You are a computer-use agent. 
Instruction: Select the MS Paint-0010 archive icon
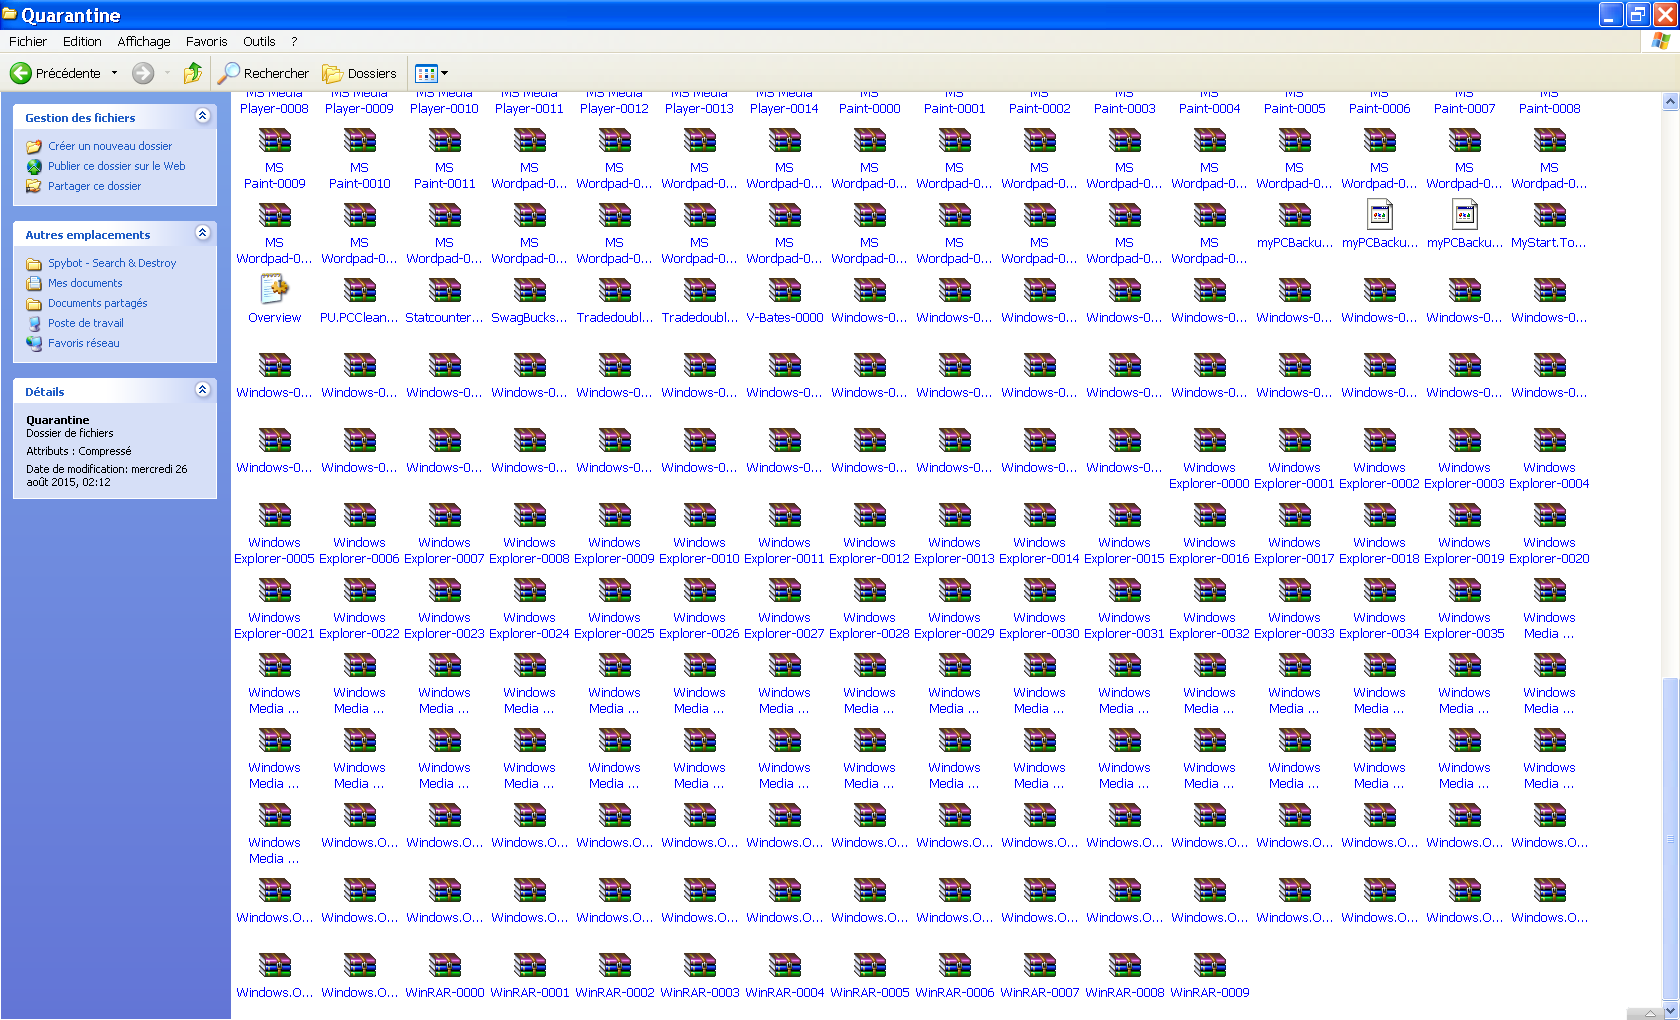pos(359,140)
